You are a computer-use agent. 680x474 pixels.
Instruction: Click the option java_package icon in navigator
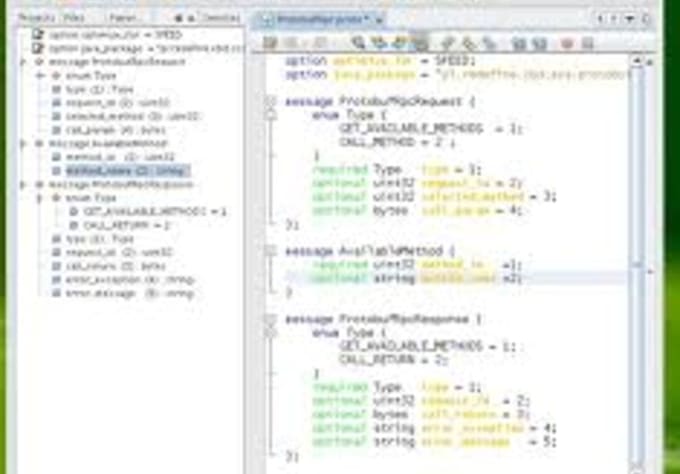pos(38,48)
